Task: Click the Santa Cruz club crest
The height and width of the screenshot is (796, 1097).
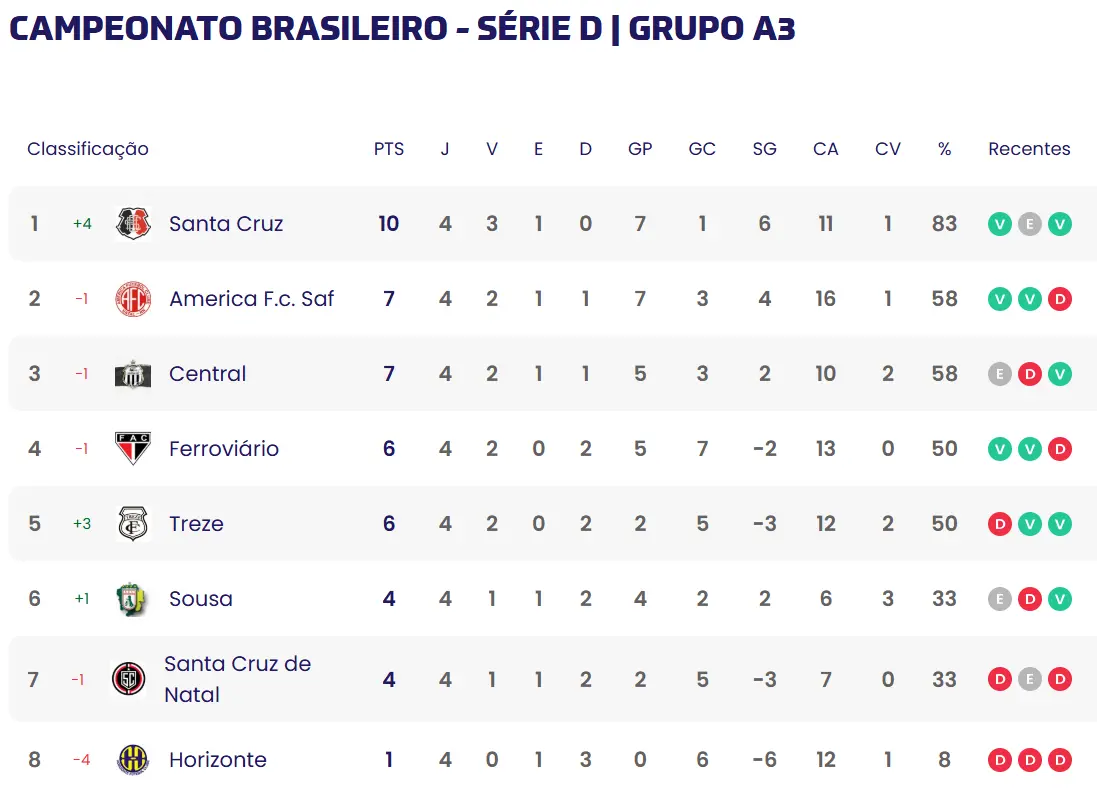Action: click(x=133, y=224)
